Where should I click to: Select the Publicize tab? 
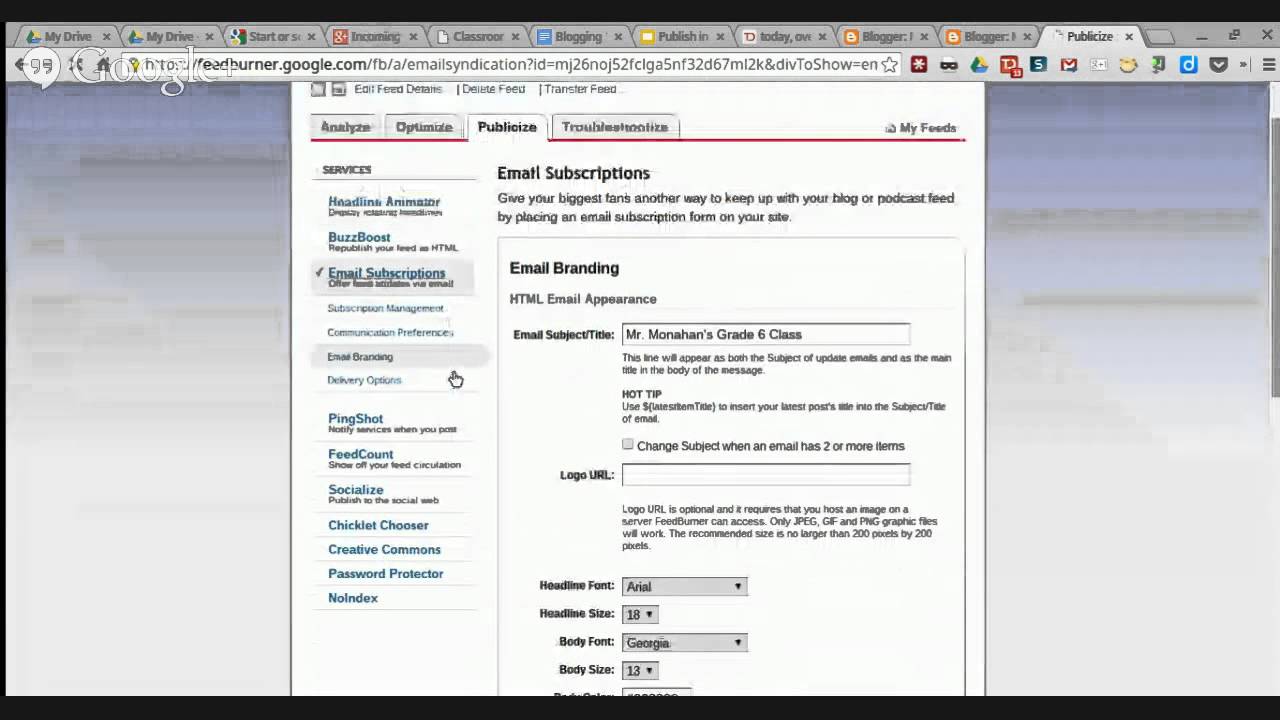point(507,127)
